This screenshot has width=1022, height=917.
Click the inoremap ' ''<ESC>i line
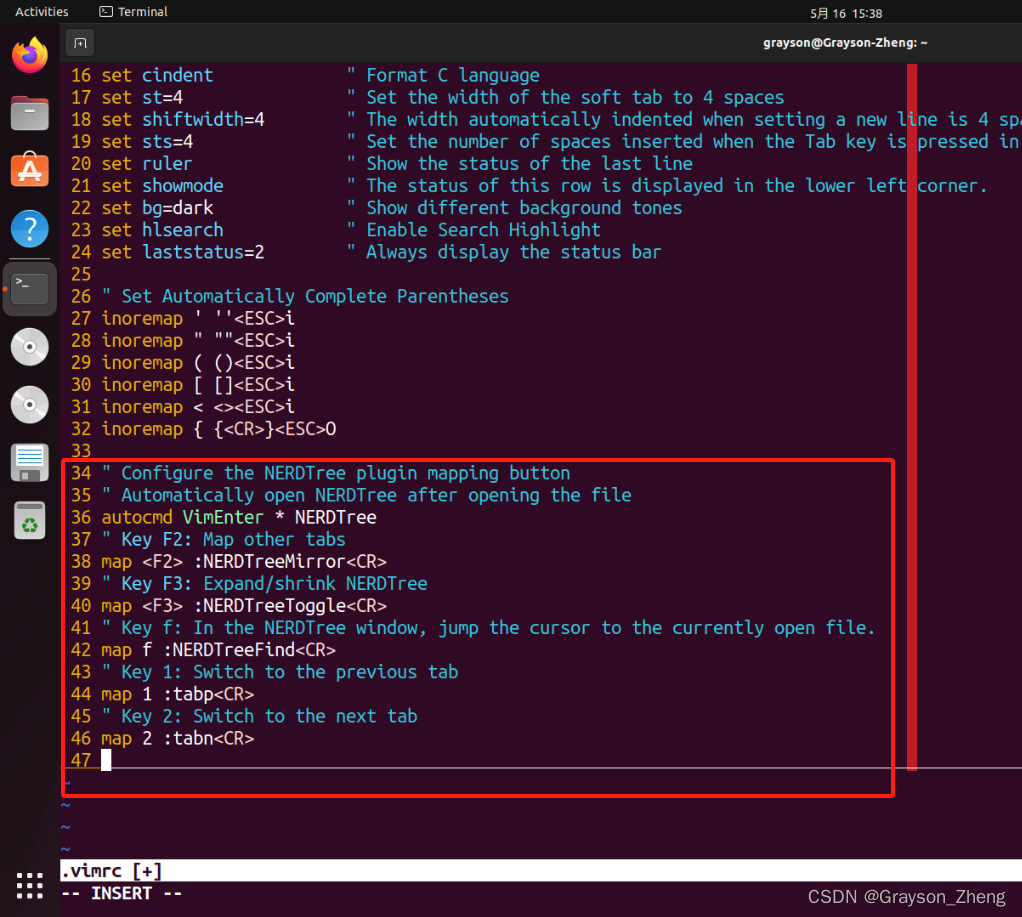[198, 319]
